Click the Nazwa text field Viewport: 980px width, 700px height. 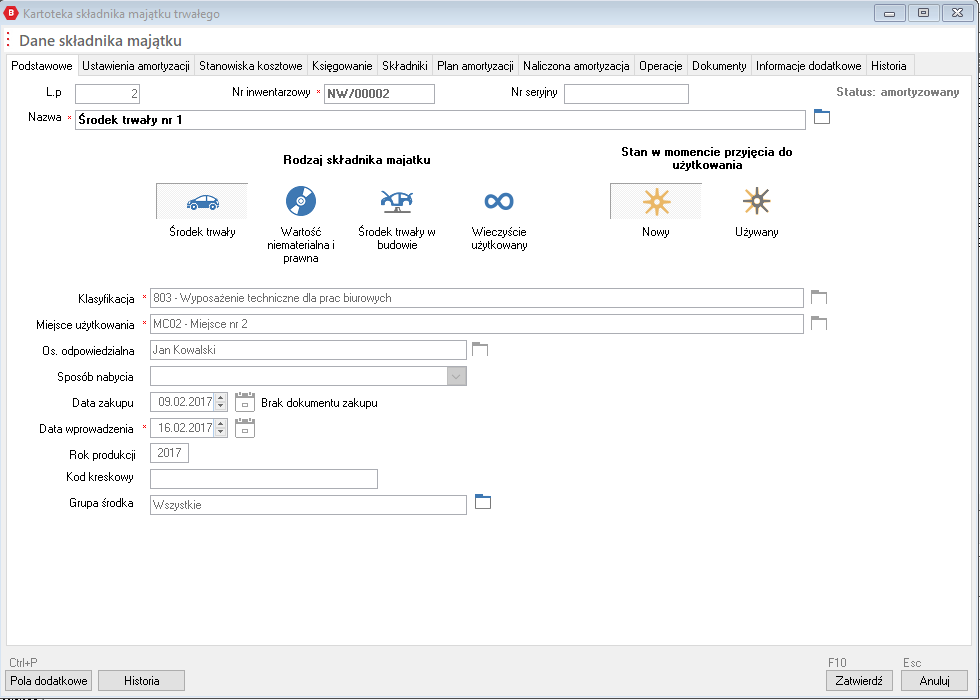(440, 120)
